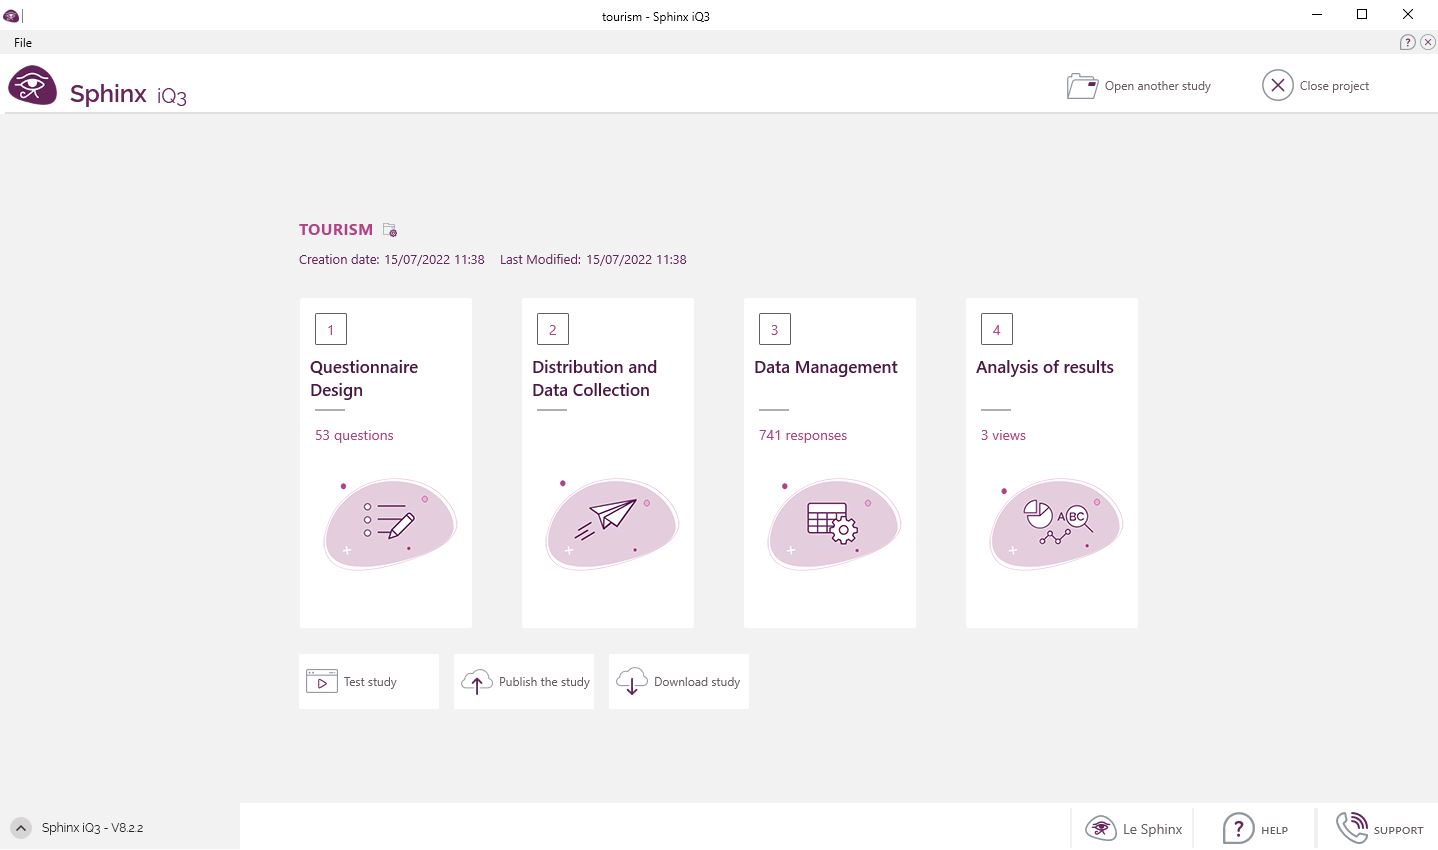This screenshot has width=1438, height=850.
Task: Open HELP using the question mark icon
Action: [1239, 828]
